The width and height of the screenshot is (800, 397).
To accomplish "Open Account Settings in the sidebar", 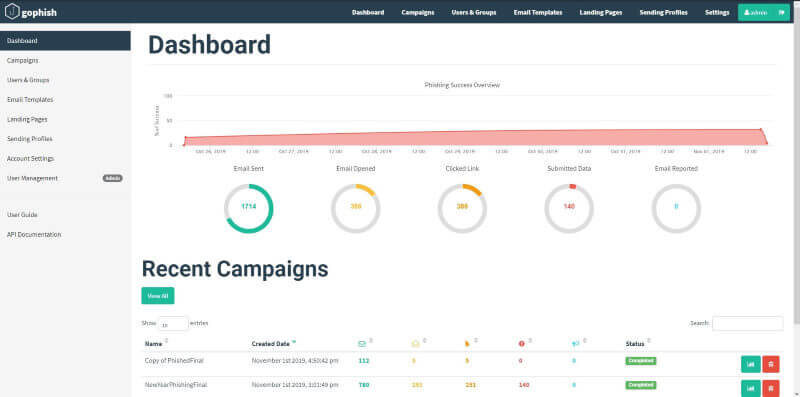I will (65, 158).
